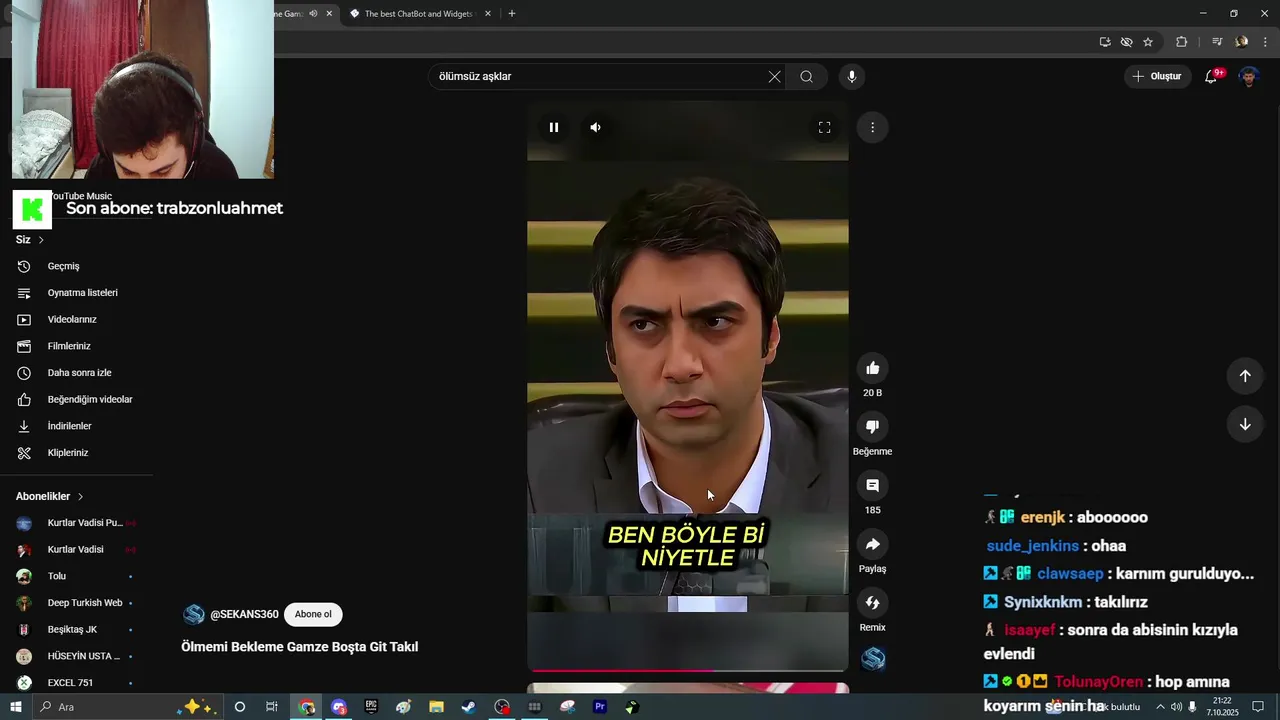This screenshot has width=1280, height=720.
Task: Dislike the Short via Beğenme thumbs down
Action: (872, 427)
